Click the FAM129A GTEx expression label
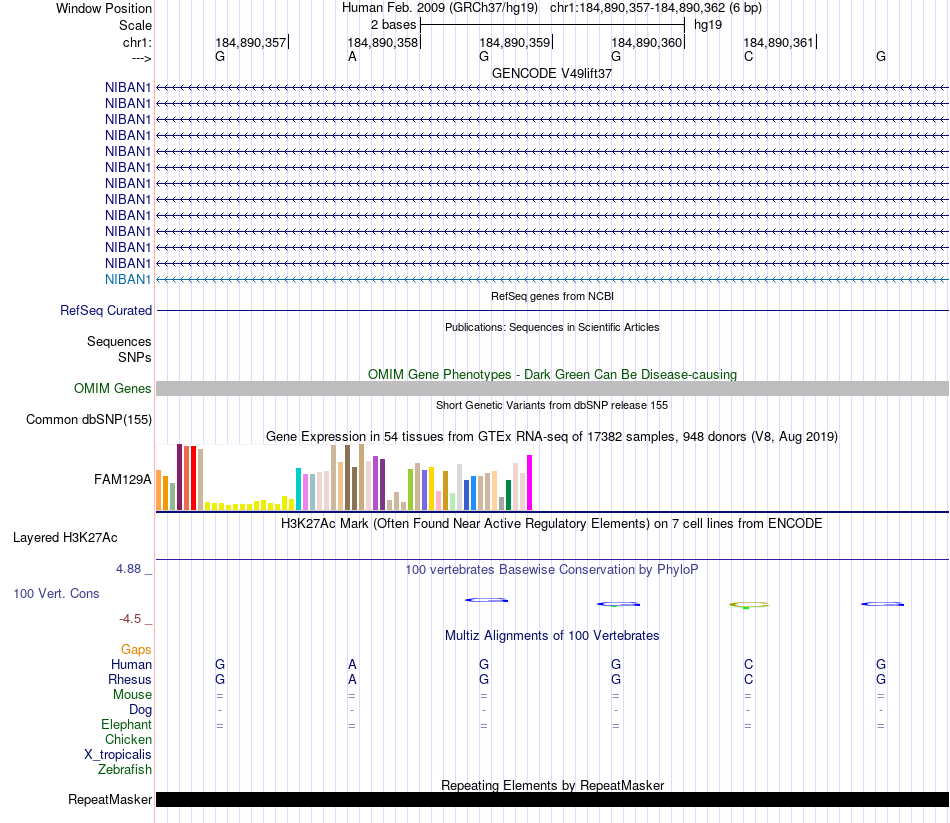The width and height of the screenshot is (950, 823). pyautogui.click(x=122, y=479)
